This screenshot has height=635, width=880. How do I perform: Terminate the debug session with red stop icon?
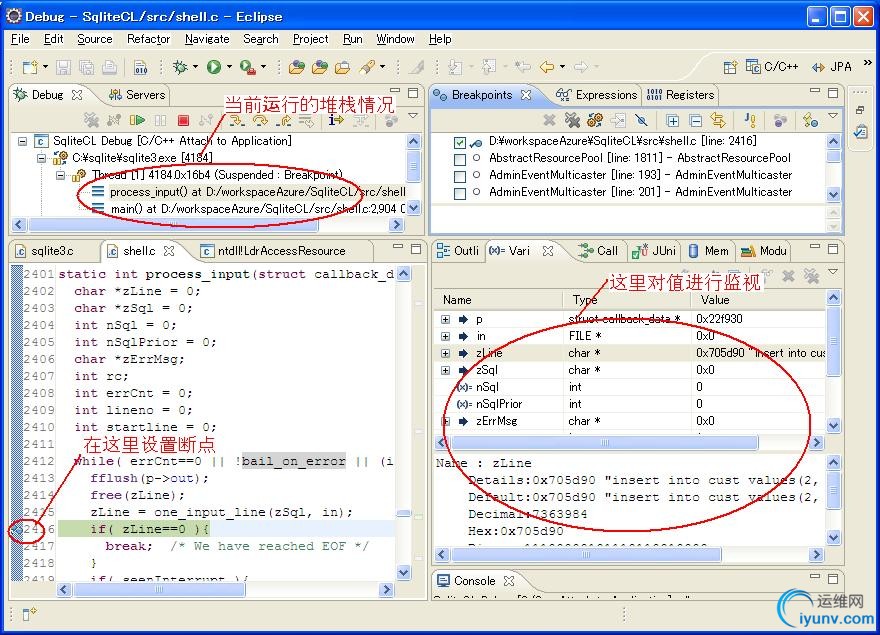(x=183, y=120)
